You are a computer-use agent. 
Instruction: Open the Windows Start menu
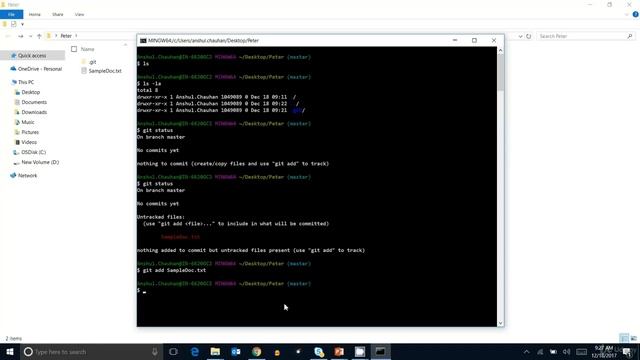coord(10,351)
